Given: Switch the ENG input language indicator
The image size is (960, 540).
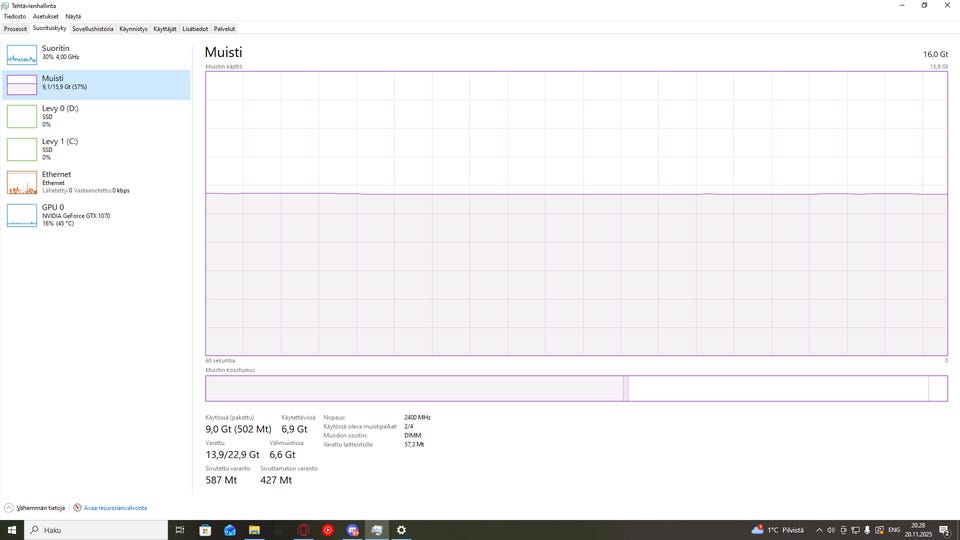Looking at the screenshot, I should pos(894,530).
